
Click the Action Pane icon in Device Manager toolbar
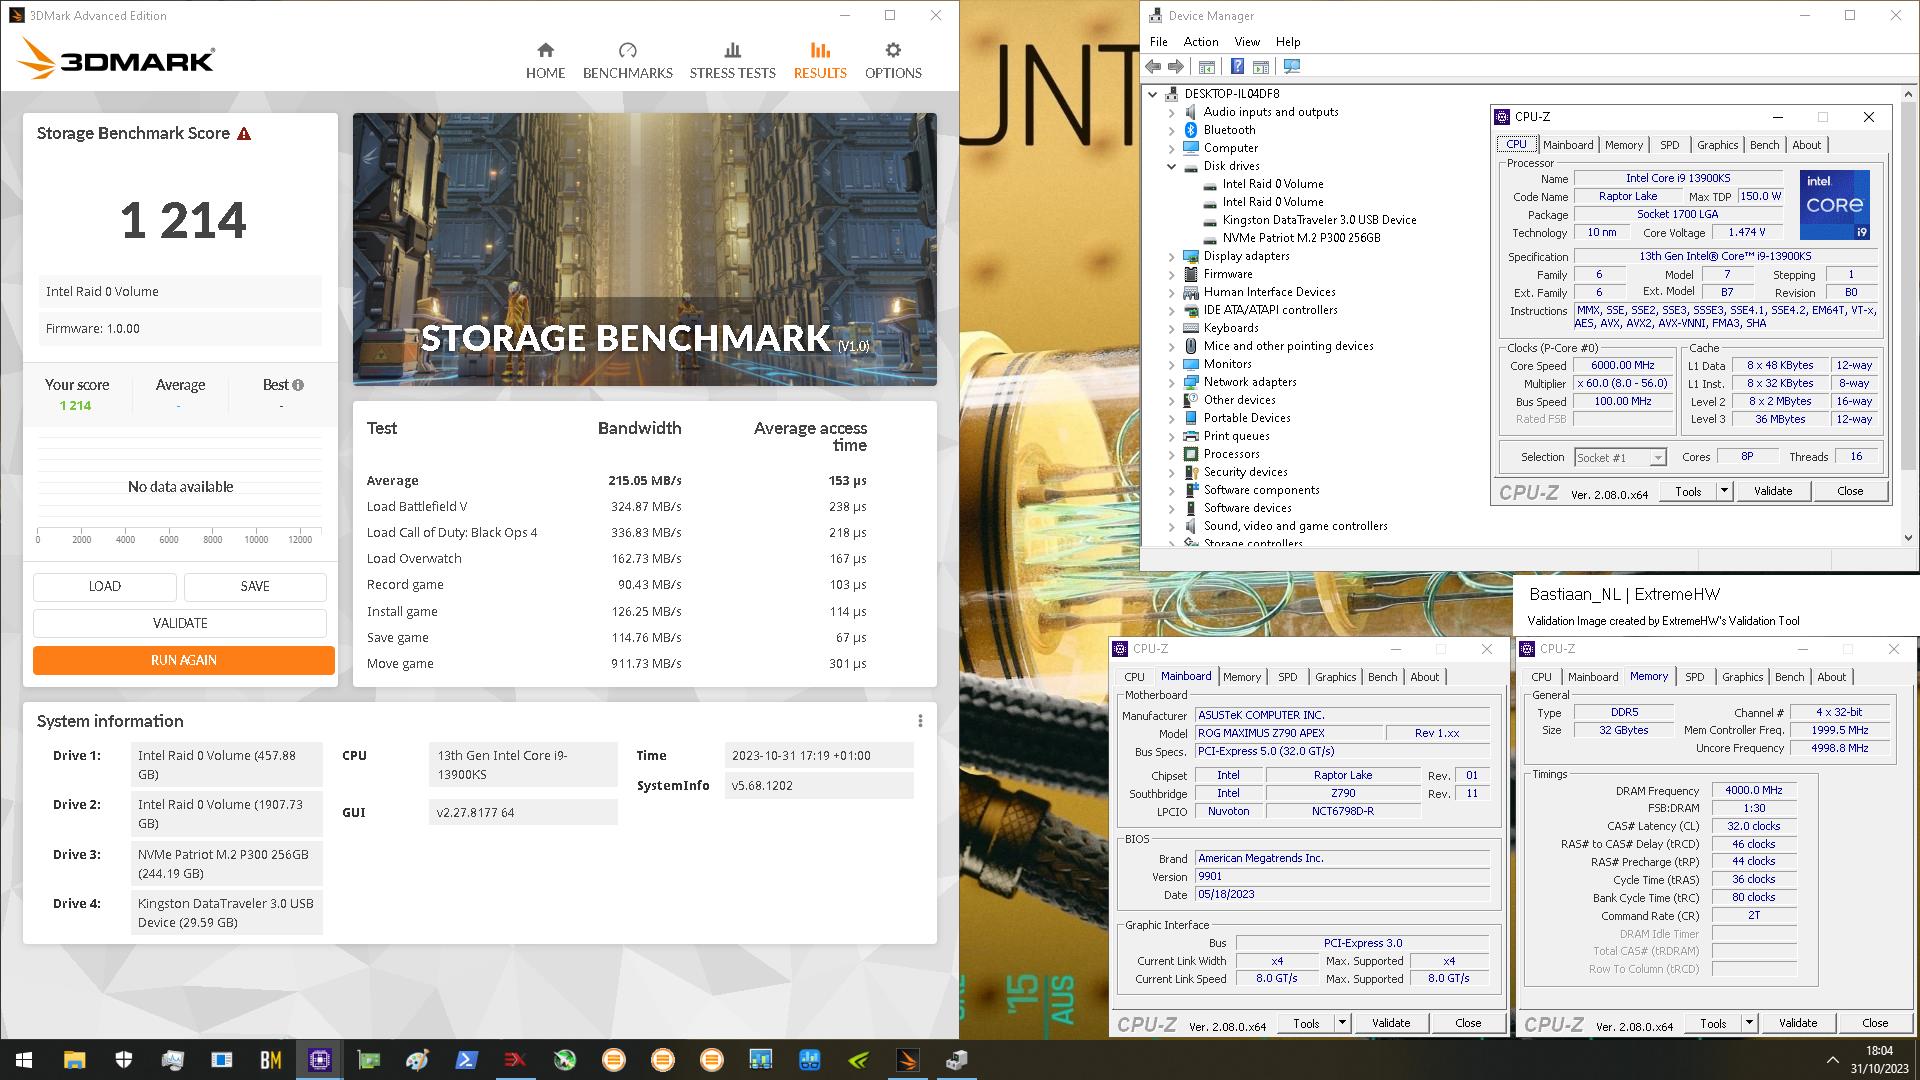point(1261,67)
